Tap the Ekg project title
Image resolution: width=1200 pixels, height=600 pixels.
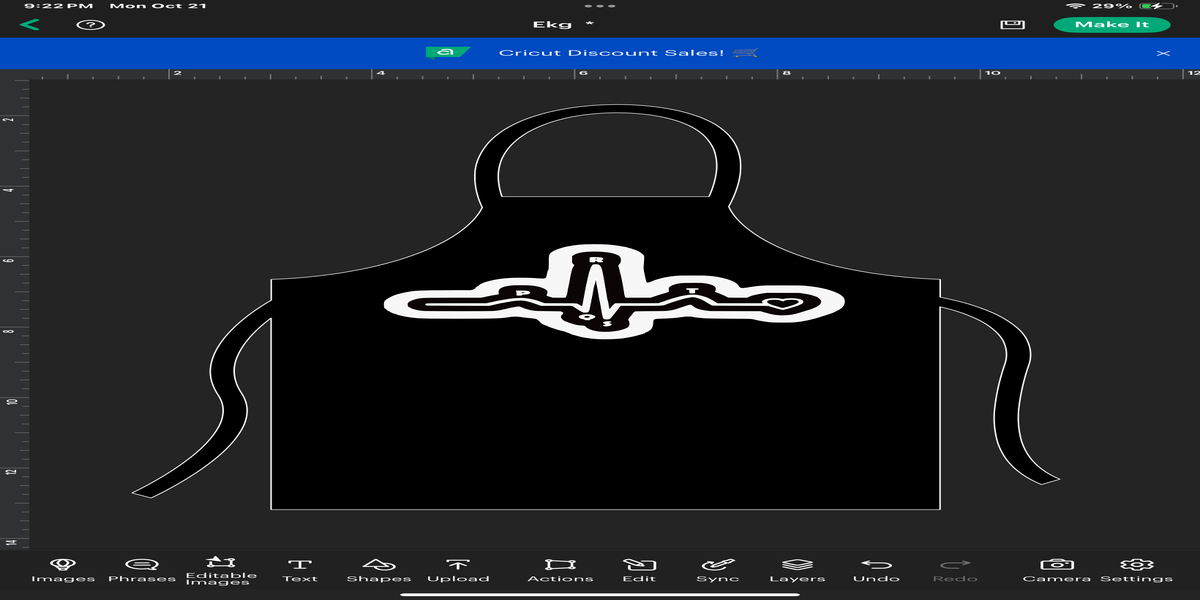coord(553,24)
